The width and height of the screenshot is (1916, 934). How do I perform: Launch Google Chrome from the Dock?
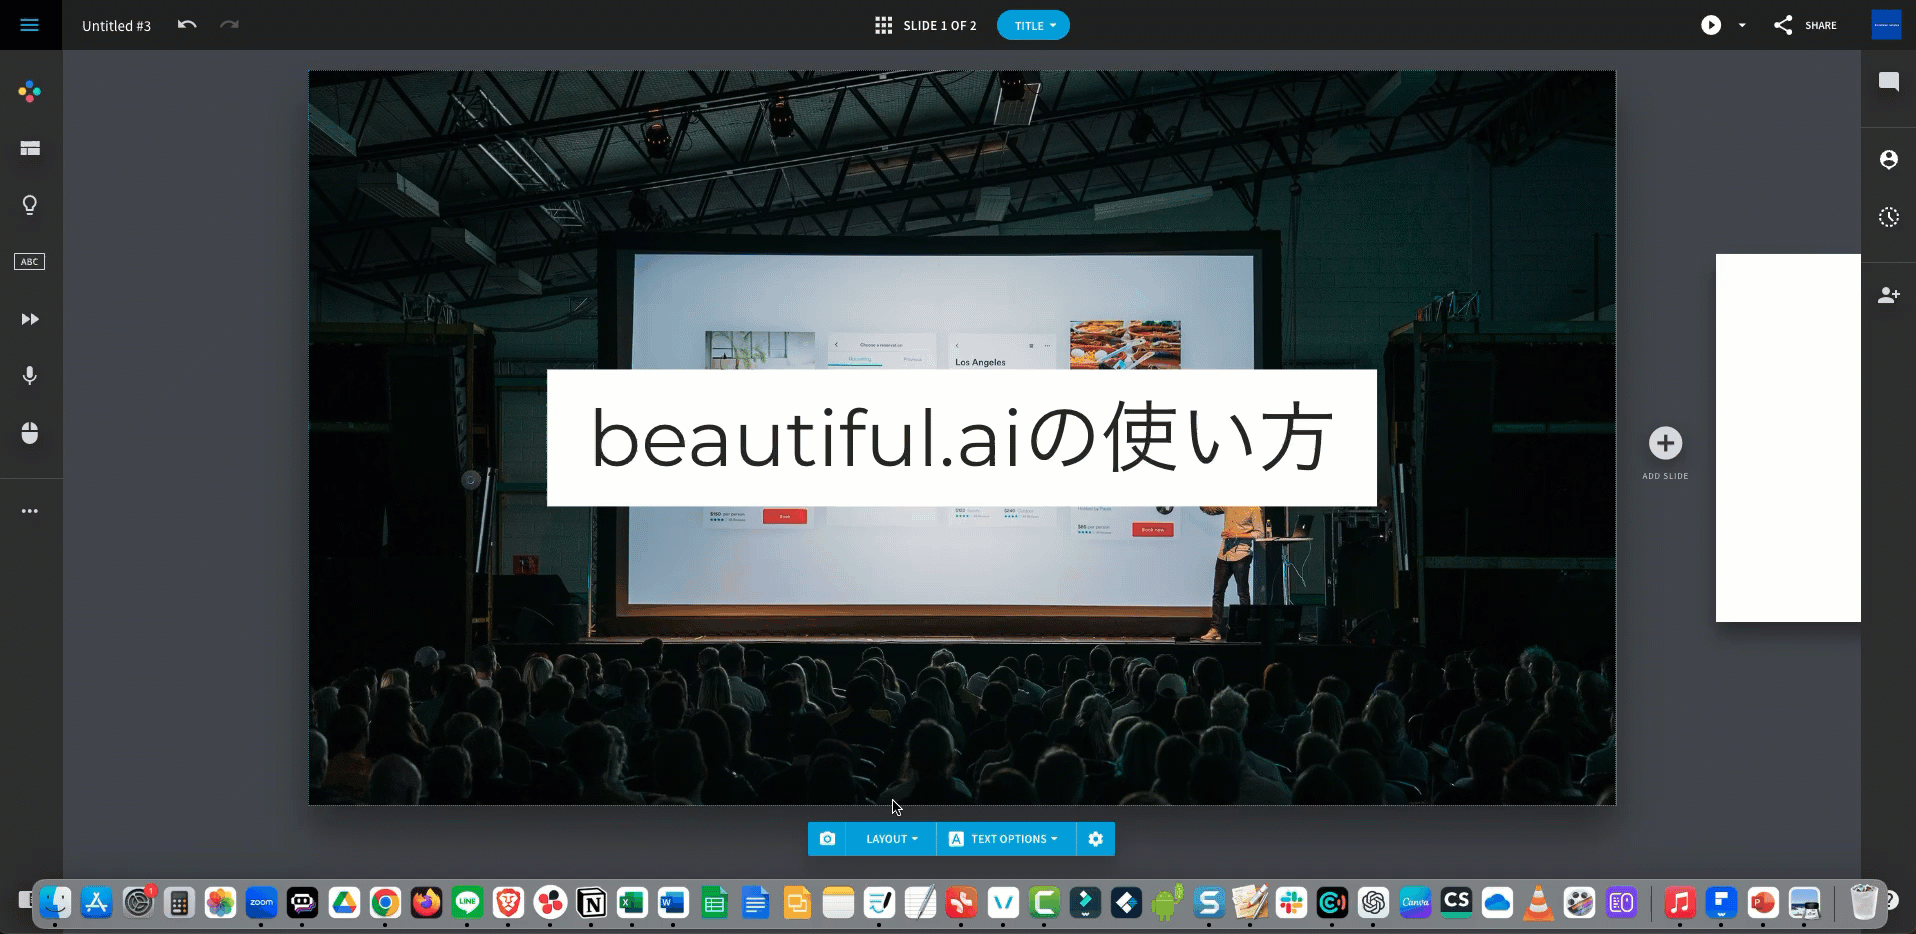point(385,903)
